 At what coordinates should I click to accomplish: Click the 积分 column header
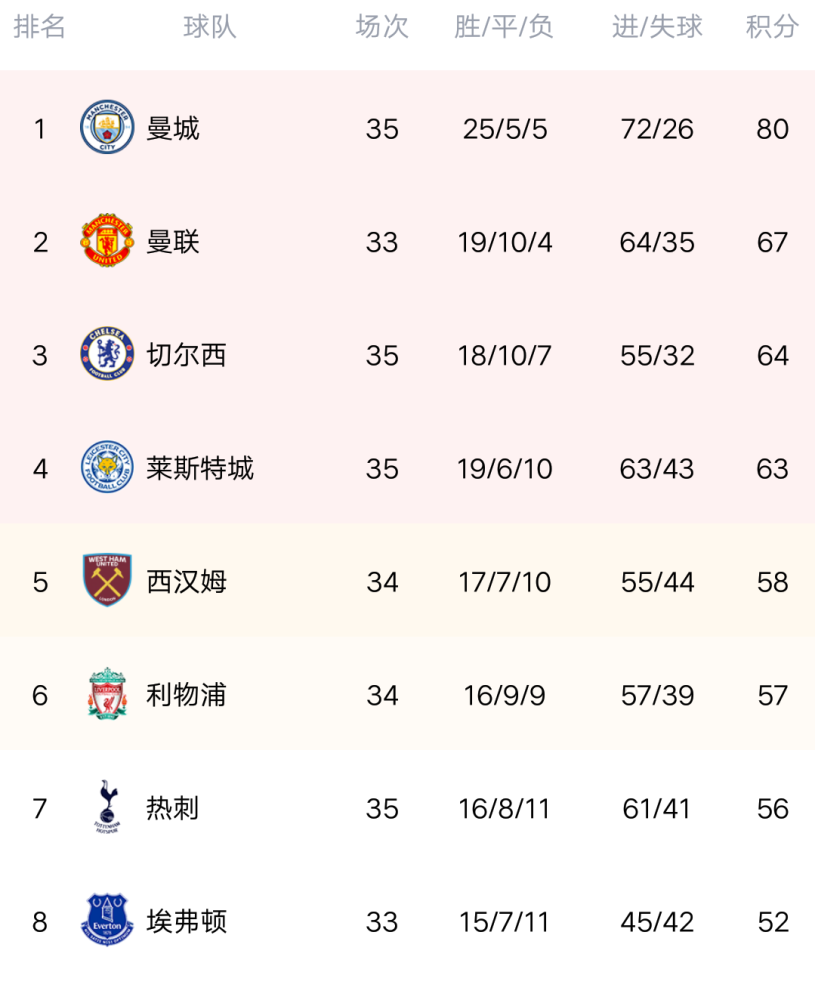click(x=772, y=27)
